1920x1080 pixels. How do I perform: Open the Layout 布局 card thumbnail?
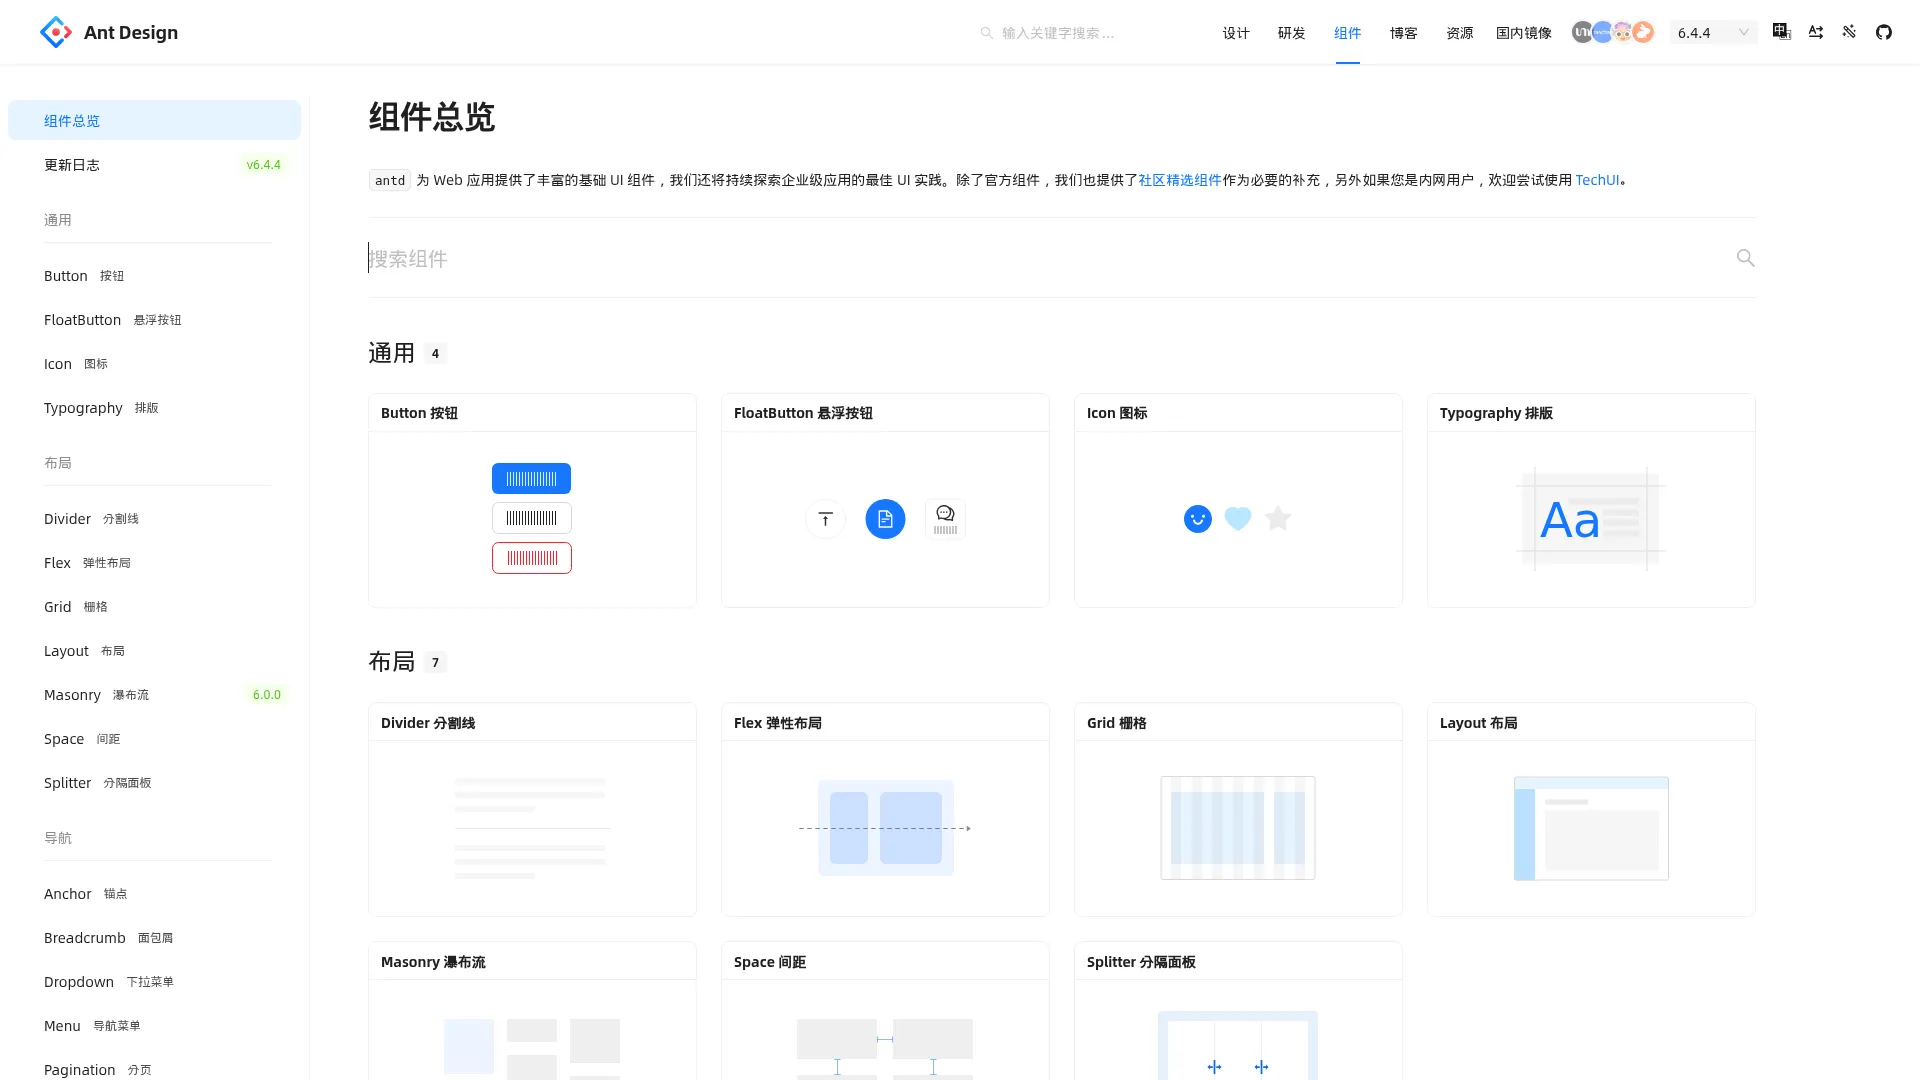tap(1591, 828)
